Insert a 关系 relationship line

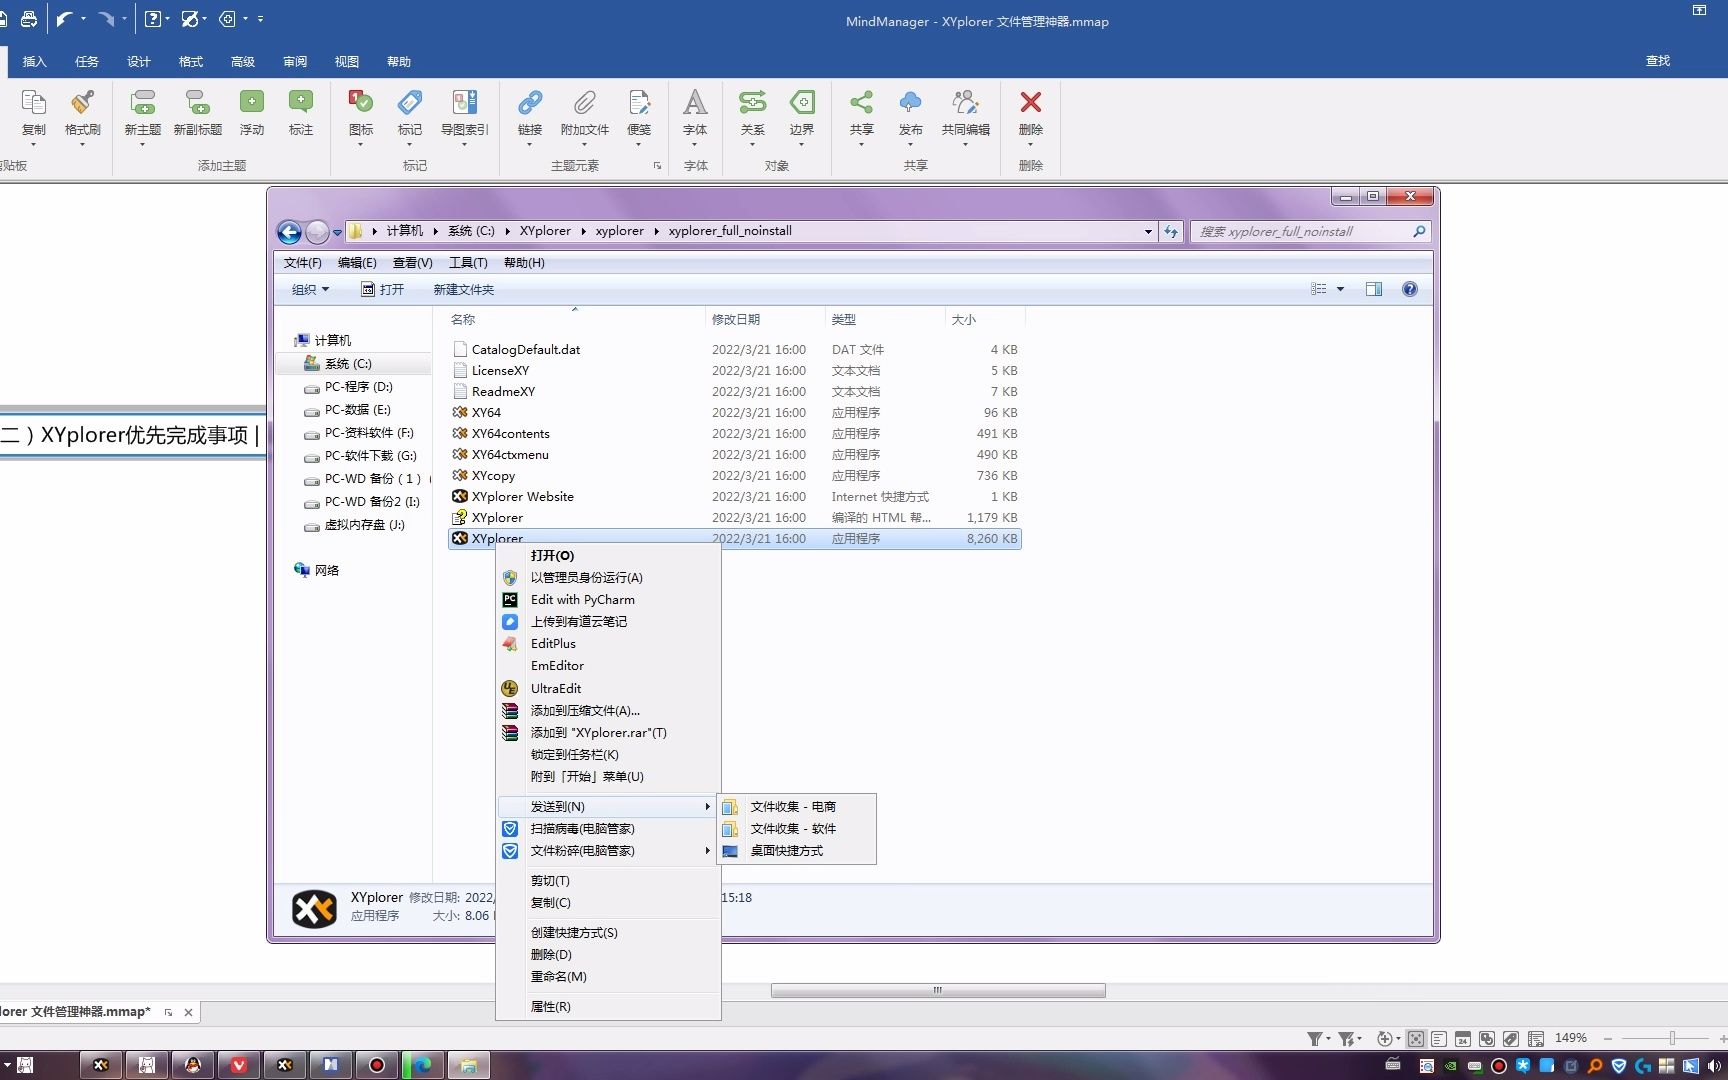point(753,103)
